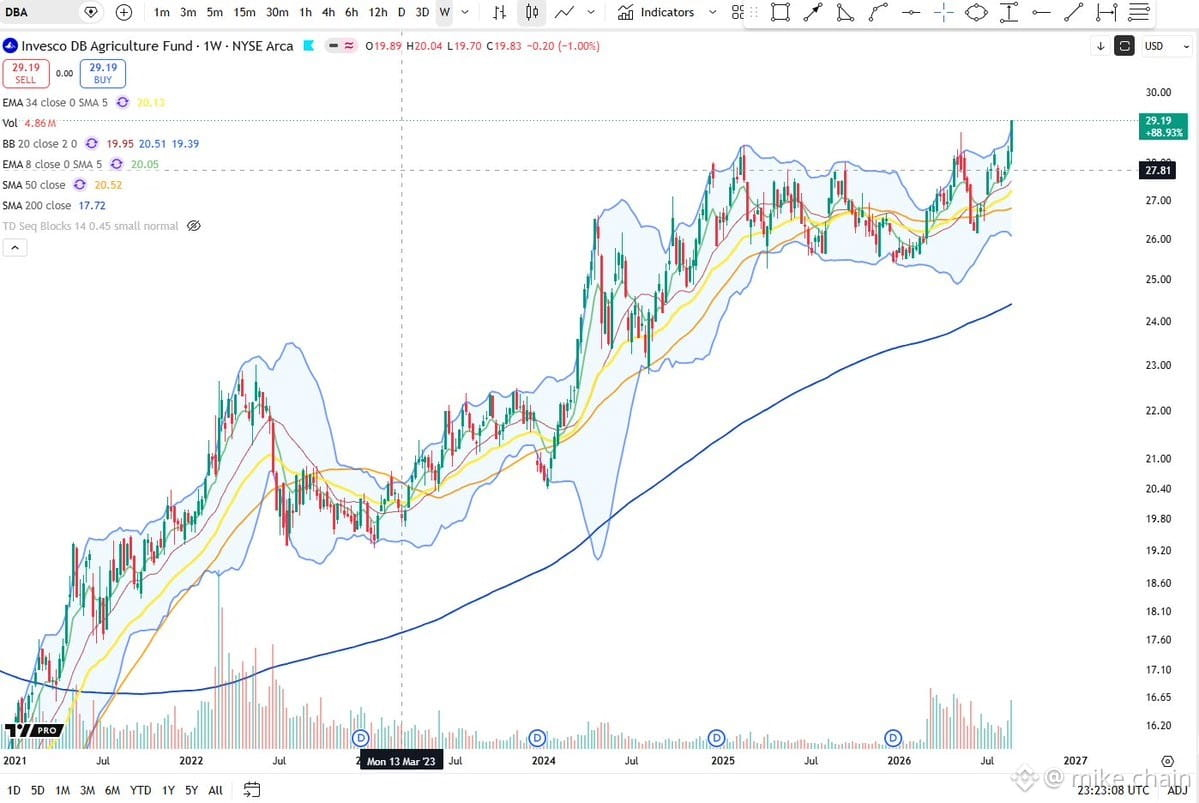Collapse the indicator legend chevron
The width and height of the screenshot is (1199, 803).
tap(15, 247)
